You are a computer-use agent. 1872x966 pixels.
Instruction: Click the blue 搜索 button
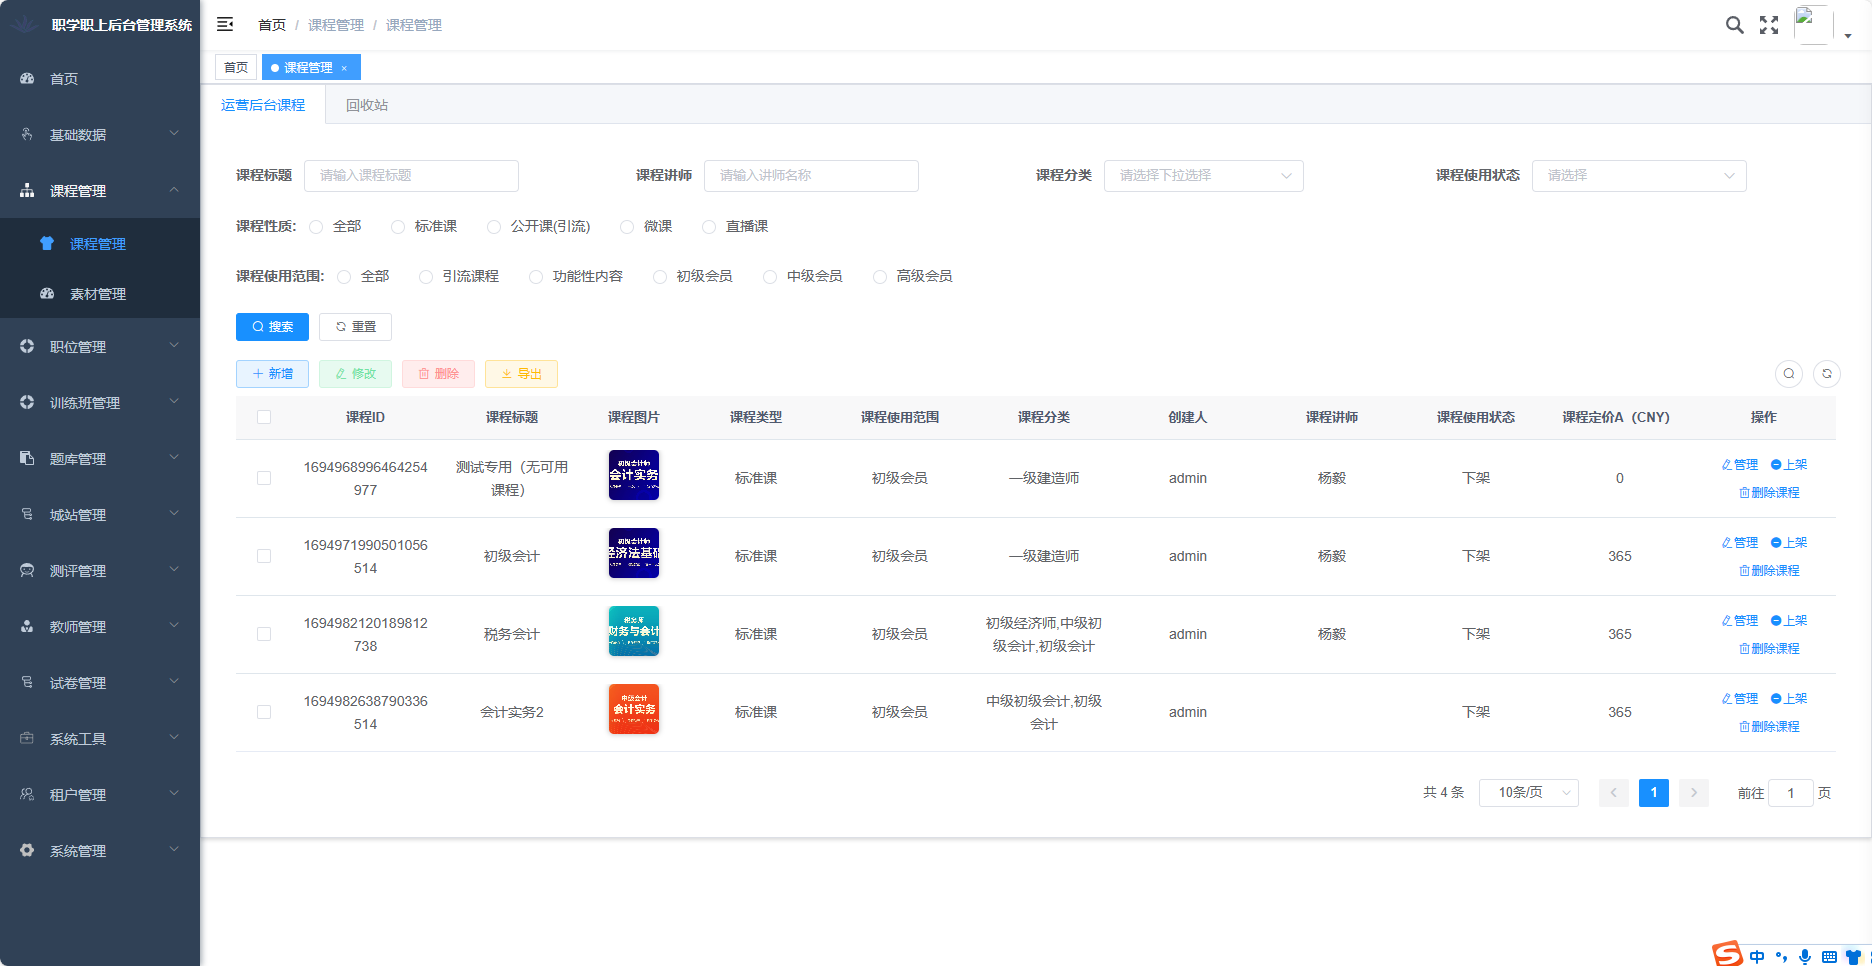(x=272, y=327)
